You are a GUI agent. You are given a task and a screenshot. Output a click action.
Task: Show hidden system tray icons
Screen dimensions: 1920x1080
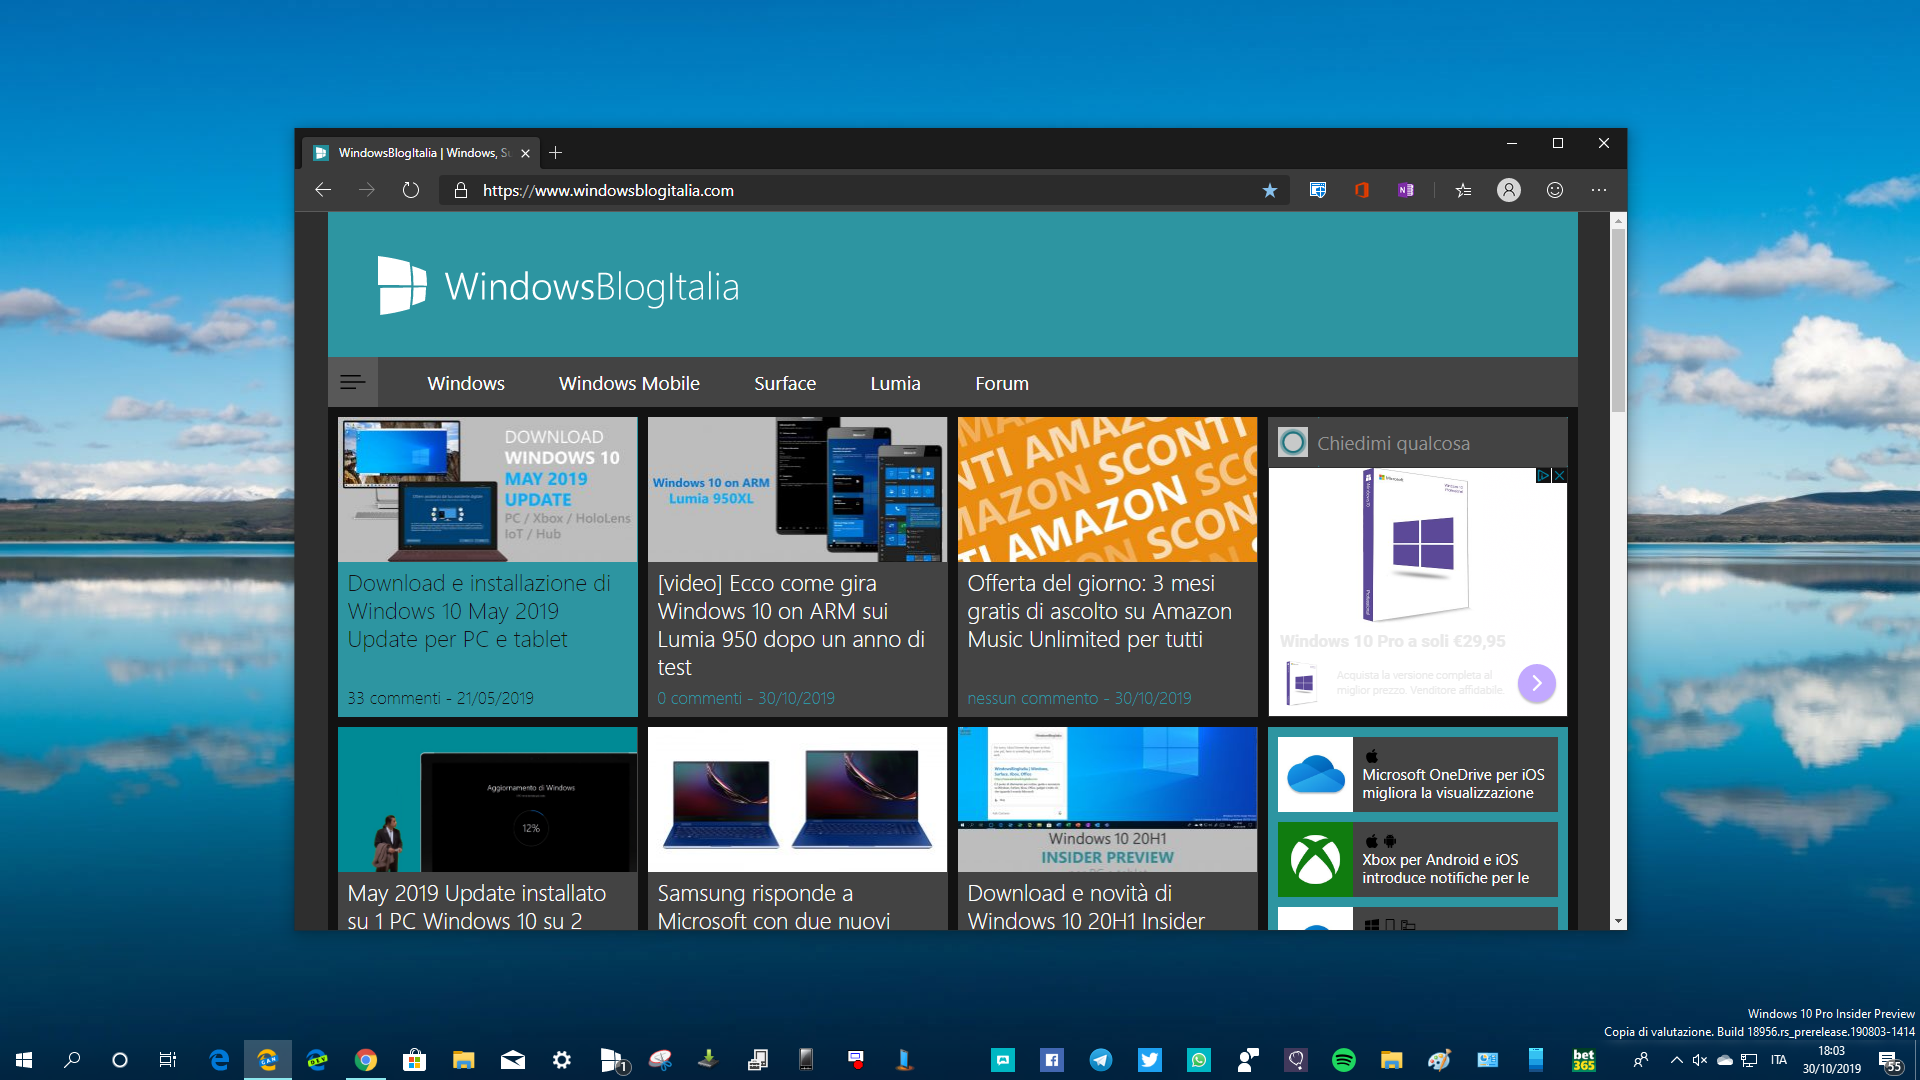(x=1677, y=1060)
